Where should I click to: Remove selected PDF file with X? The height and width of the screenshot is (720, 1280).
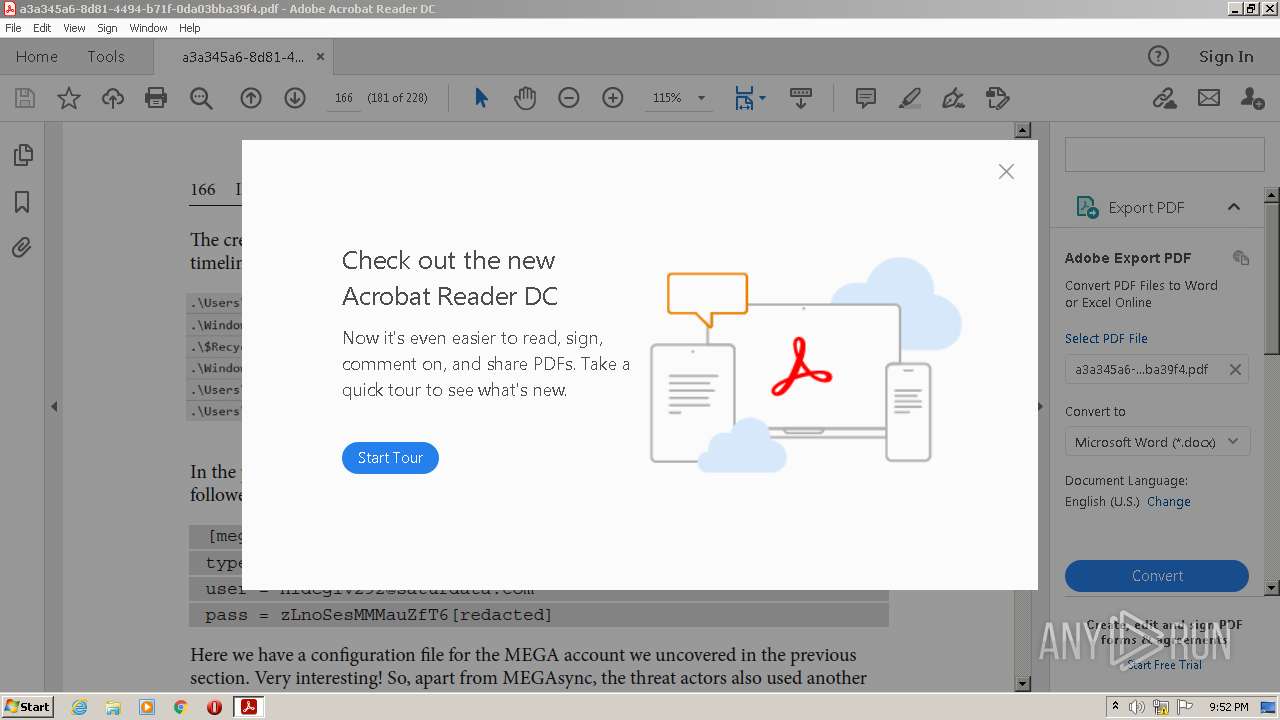[1235, 369]
